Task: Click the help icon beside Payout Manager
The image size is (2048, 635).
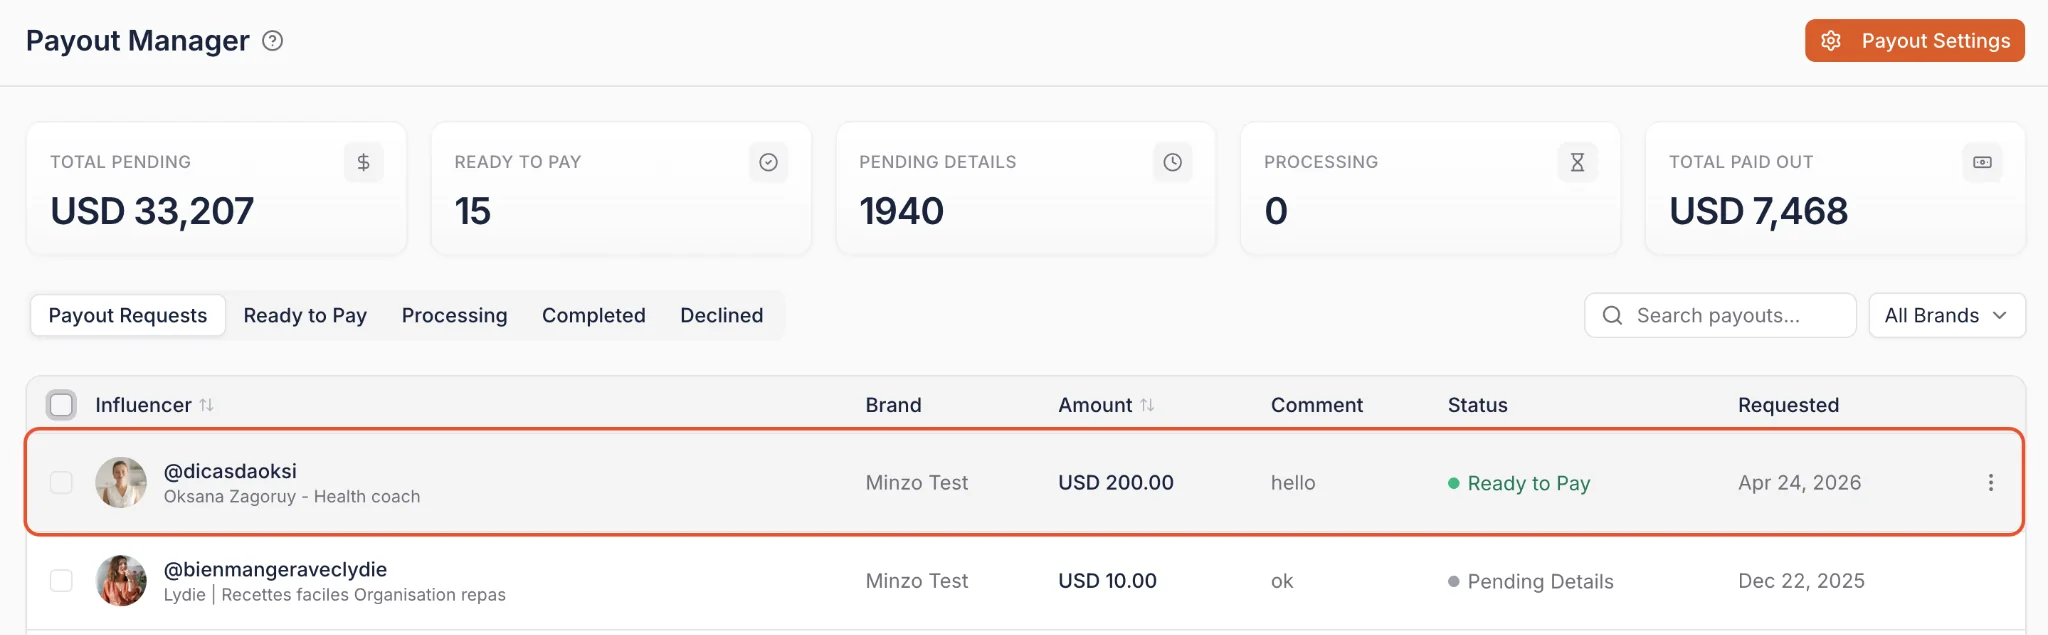Action: 272,41
